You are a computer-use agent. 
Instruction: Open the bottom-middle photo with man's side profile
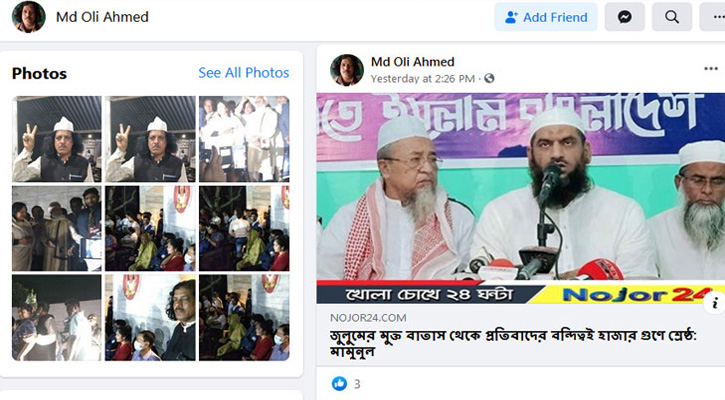coord(150,318)
